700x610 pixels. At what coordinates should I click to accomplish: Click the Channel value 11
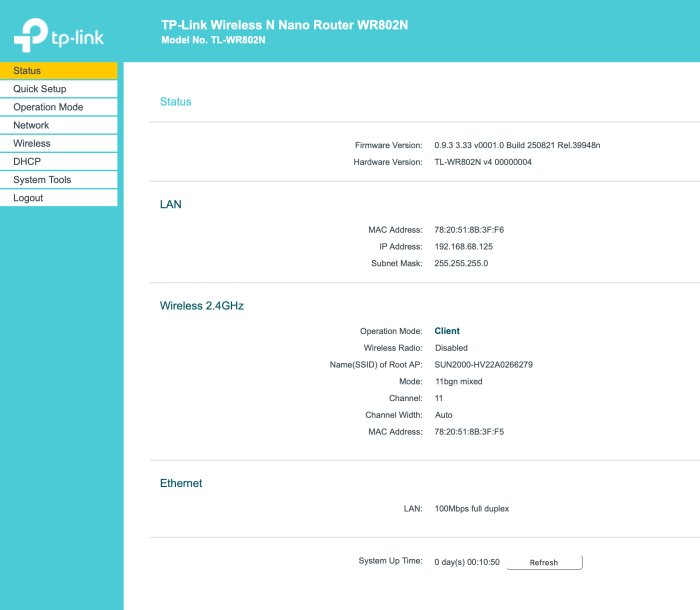[439, 398]
